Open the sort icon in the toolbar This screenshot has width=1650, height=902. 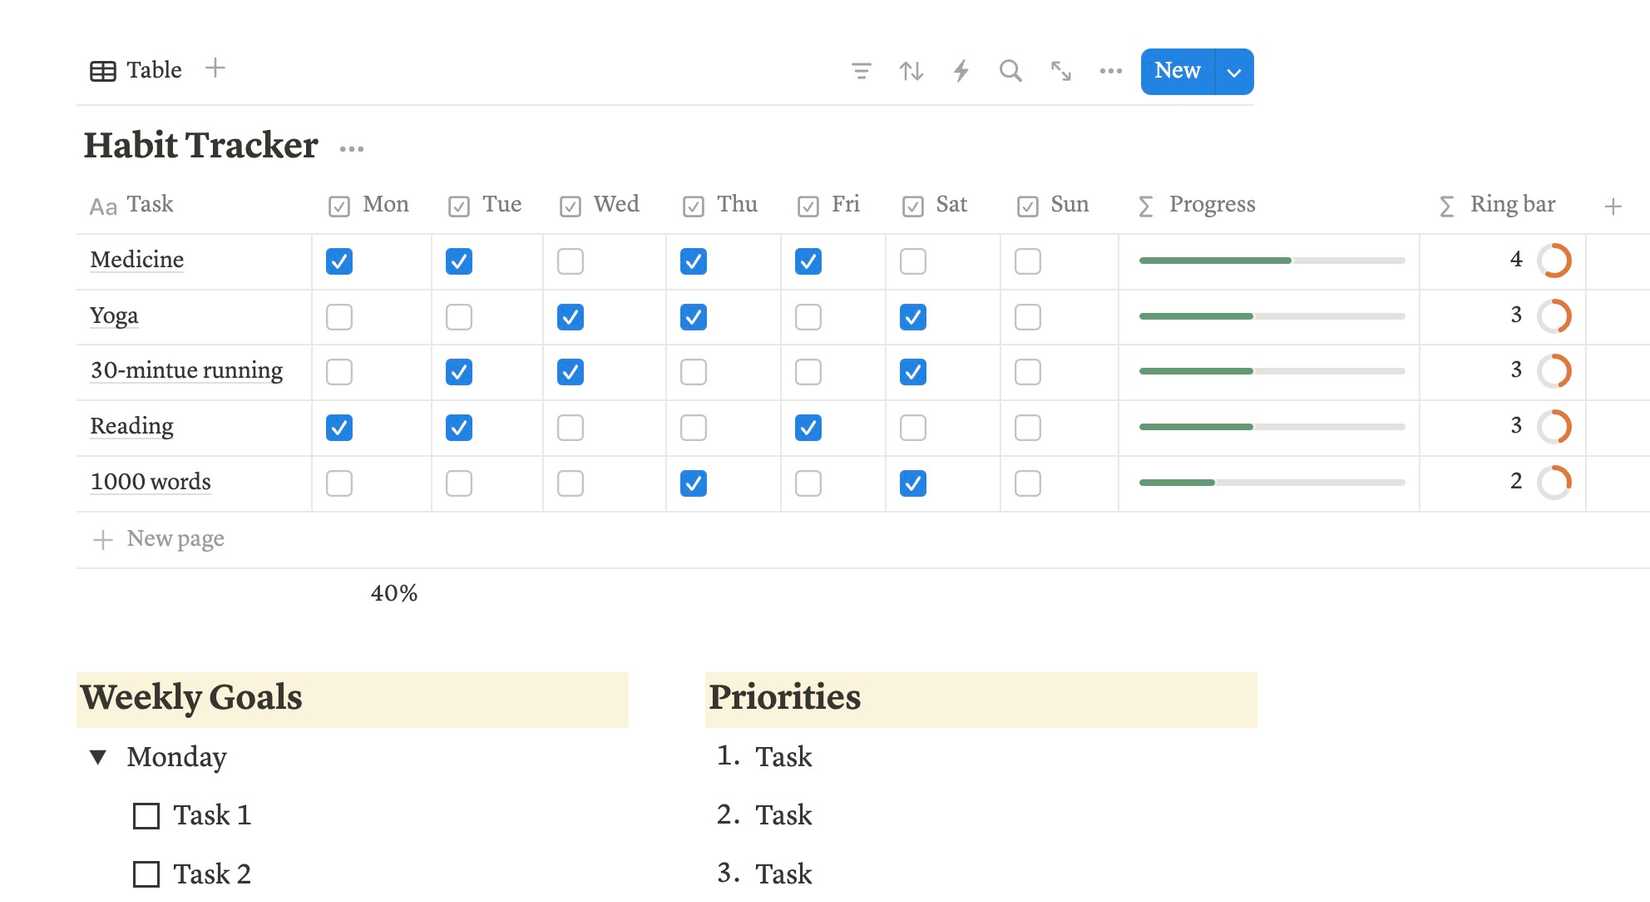(x=911, y=71)
